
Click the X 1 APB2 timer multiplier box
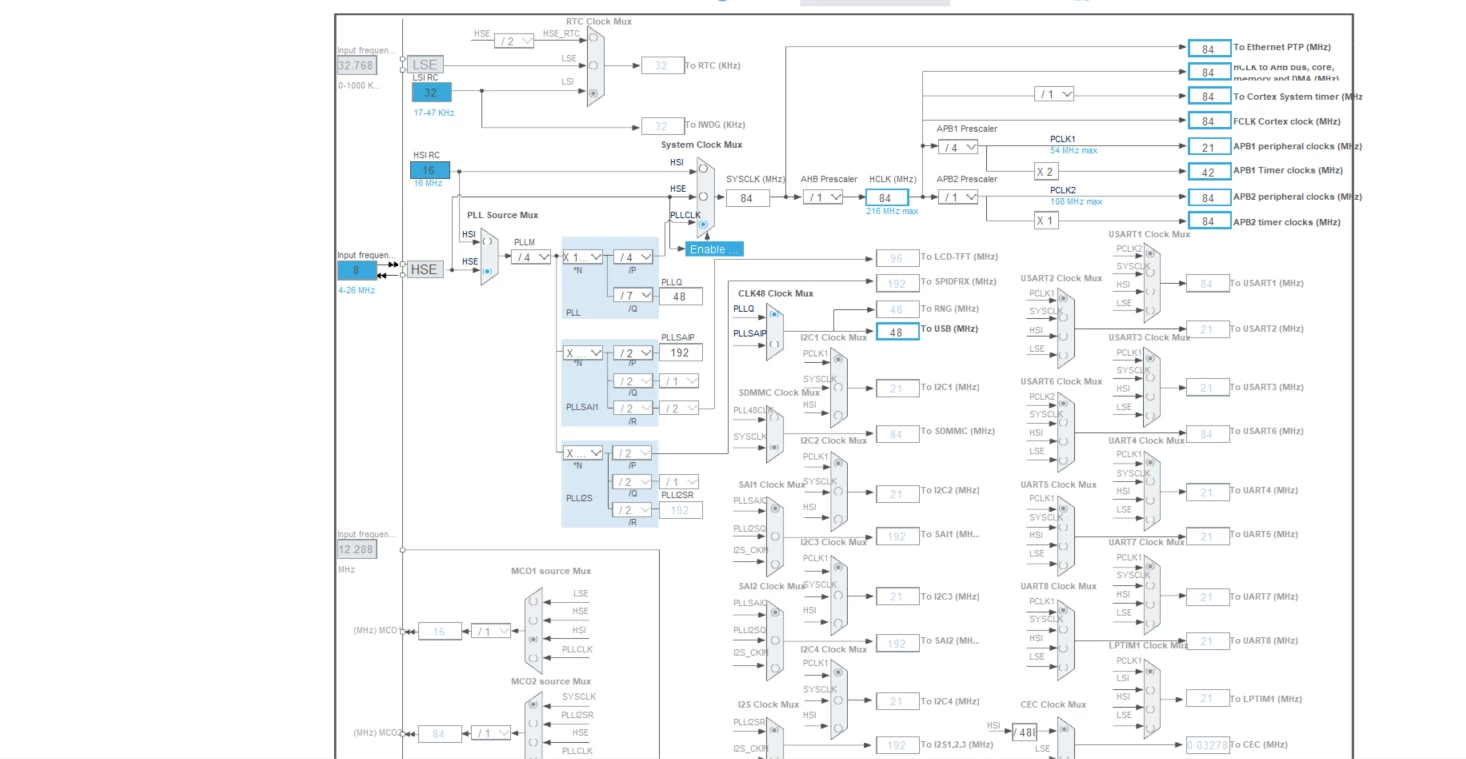point(1046,221)
